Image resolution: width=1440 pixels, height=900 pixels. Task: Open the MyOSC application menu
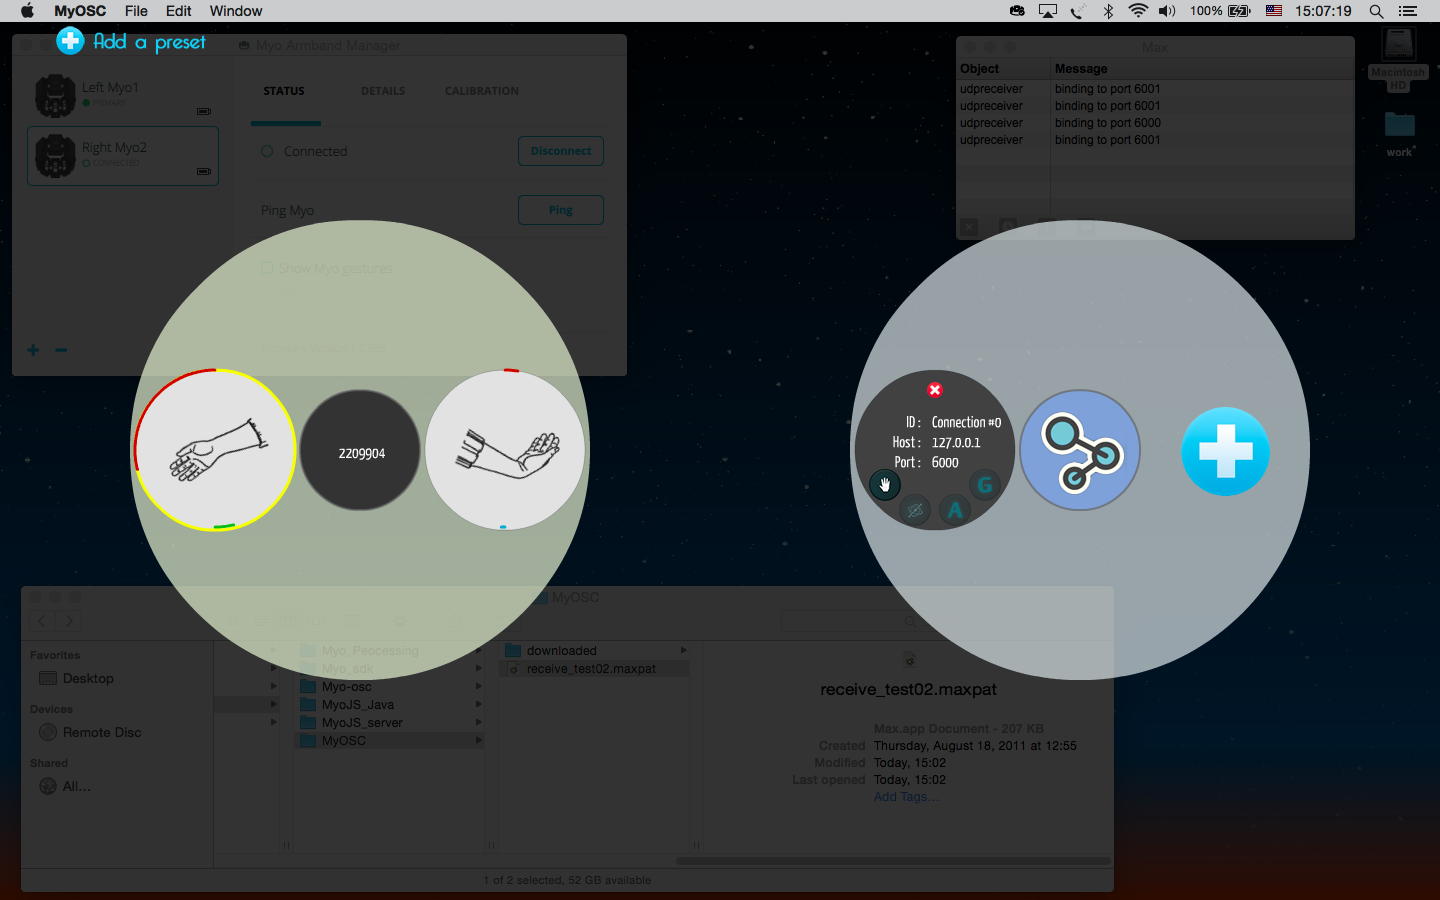[x=80, y=11]
